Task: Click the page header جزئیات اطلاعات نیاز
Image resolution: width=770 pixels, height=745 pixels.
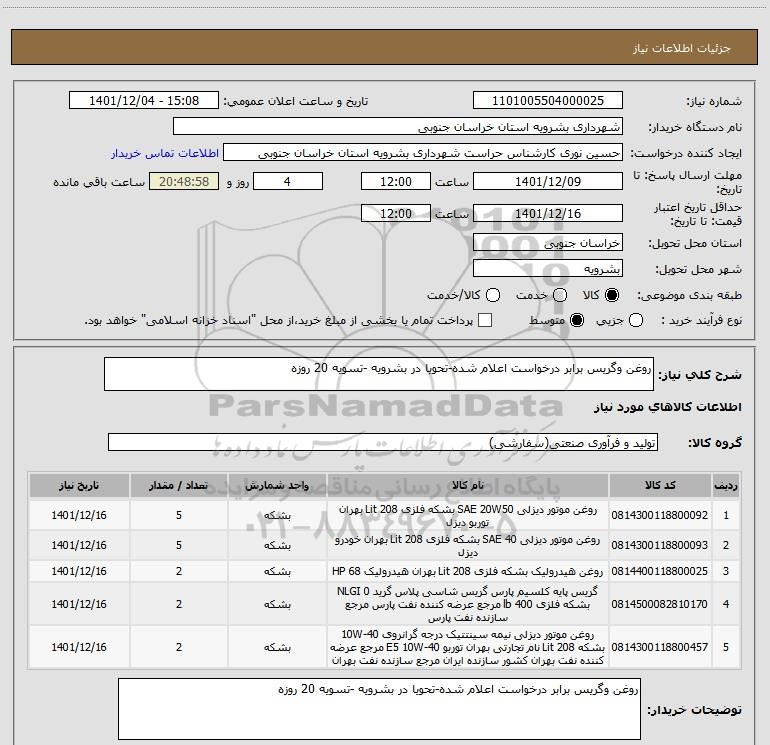Action: click(x=682, y=48)
